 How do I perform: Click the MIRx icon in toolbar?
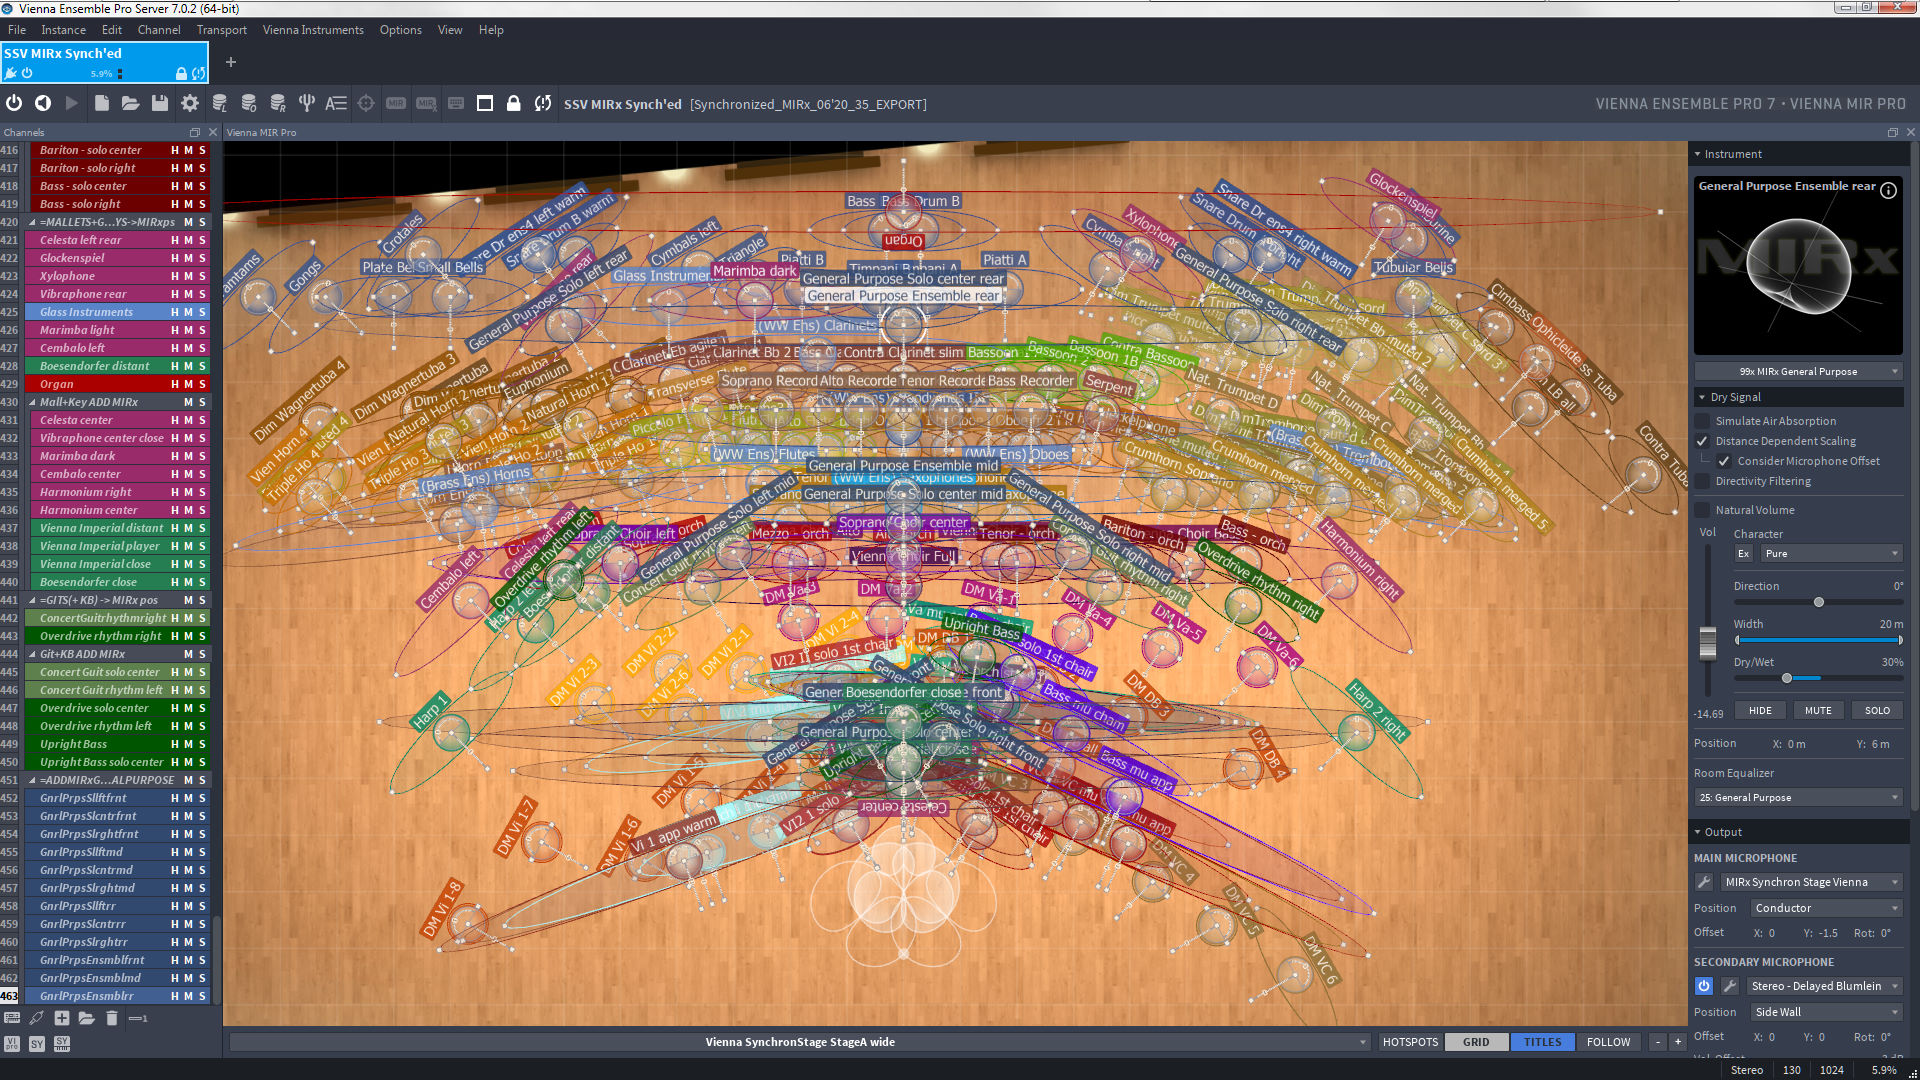pos(427,103)
